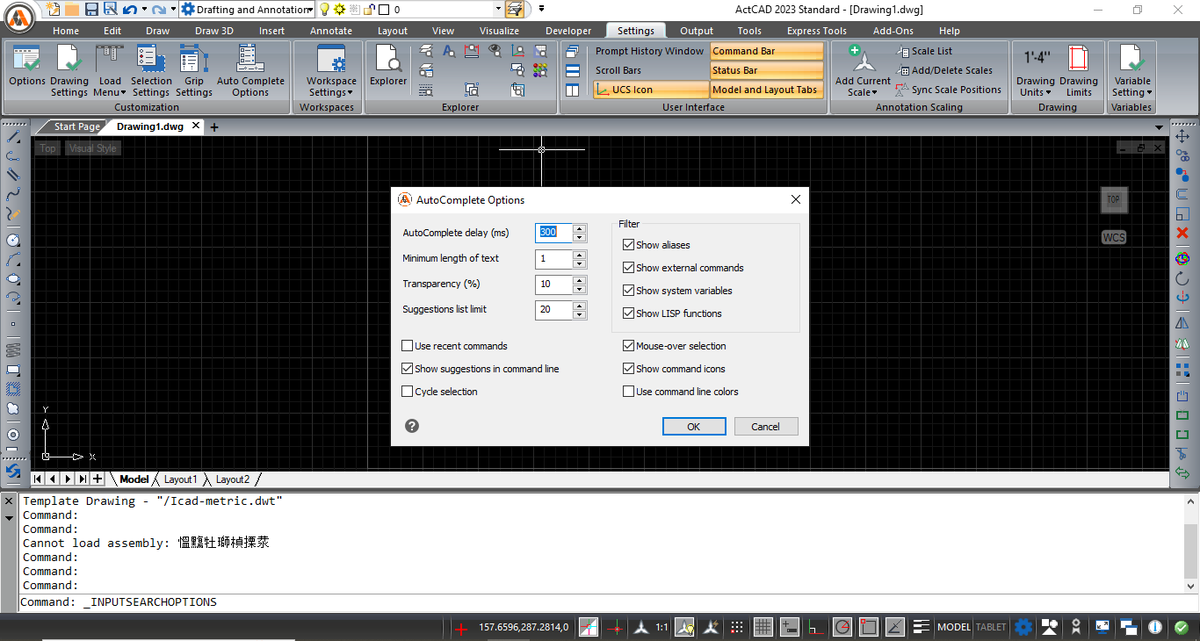The height and width of the screenshot is (641, 1200).
Task: Click the green checkmark icon in status bar
Action: (1182, 627)
